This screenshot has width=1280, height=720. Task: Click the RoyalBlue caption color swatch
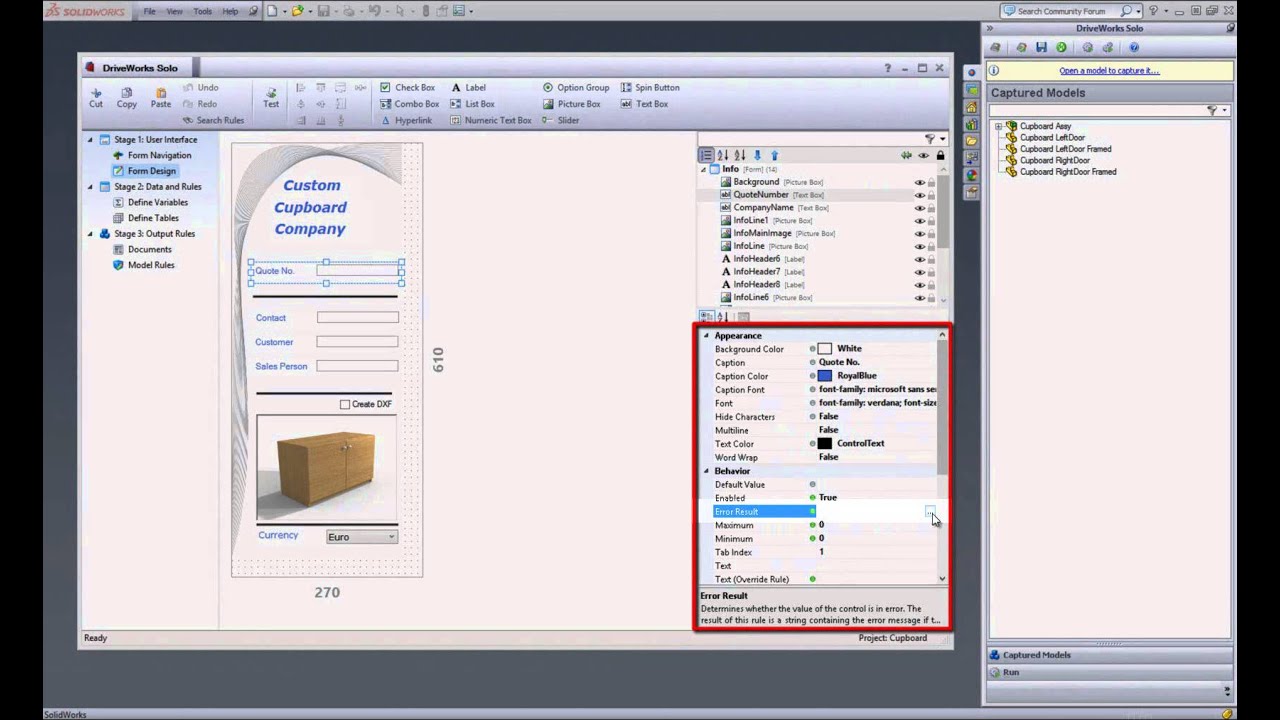coord(825,376)
